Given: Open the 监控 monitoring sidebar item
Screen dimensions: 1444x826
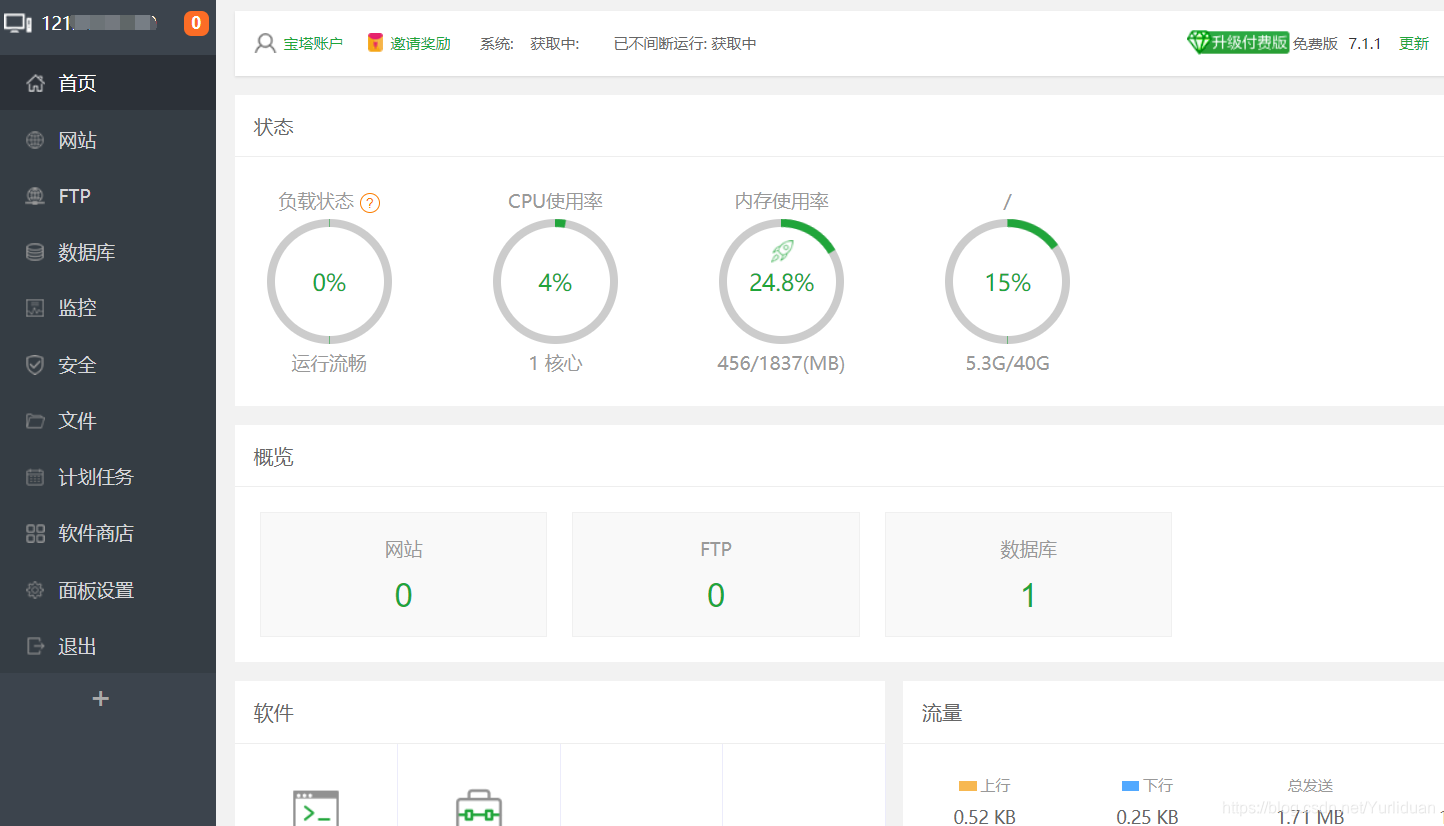Looking at the screenshot, I should coord(108,308).
